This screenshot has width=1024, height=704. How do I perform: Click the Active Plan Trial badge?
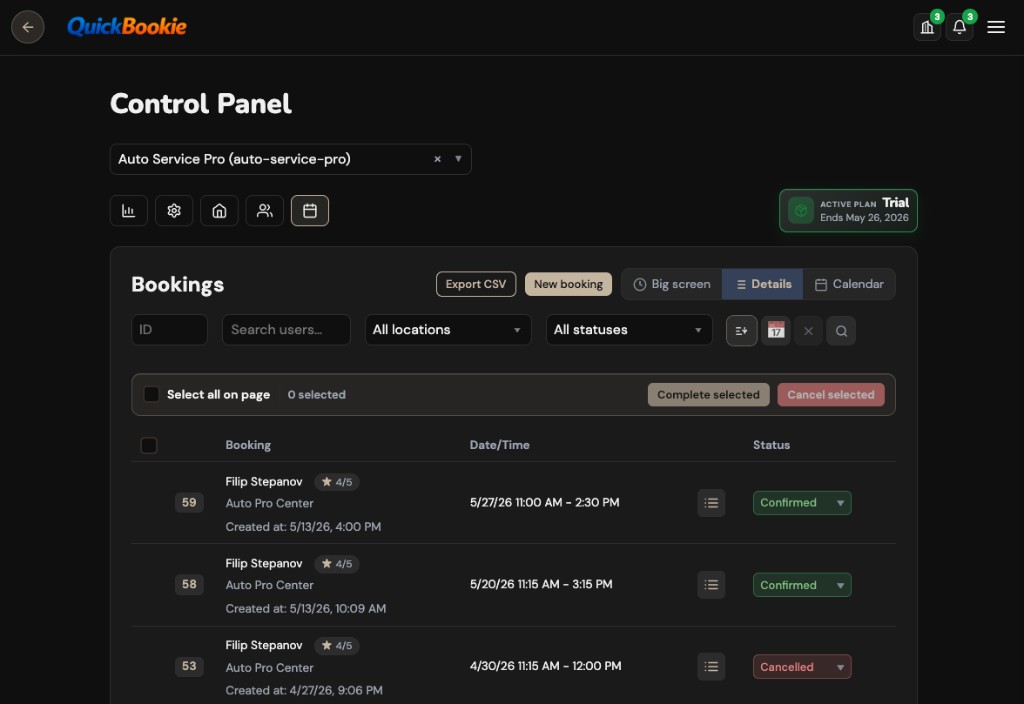848,210
